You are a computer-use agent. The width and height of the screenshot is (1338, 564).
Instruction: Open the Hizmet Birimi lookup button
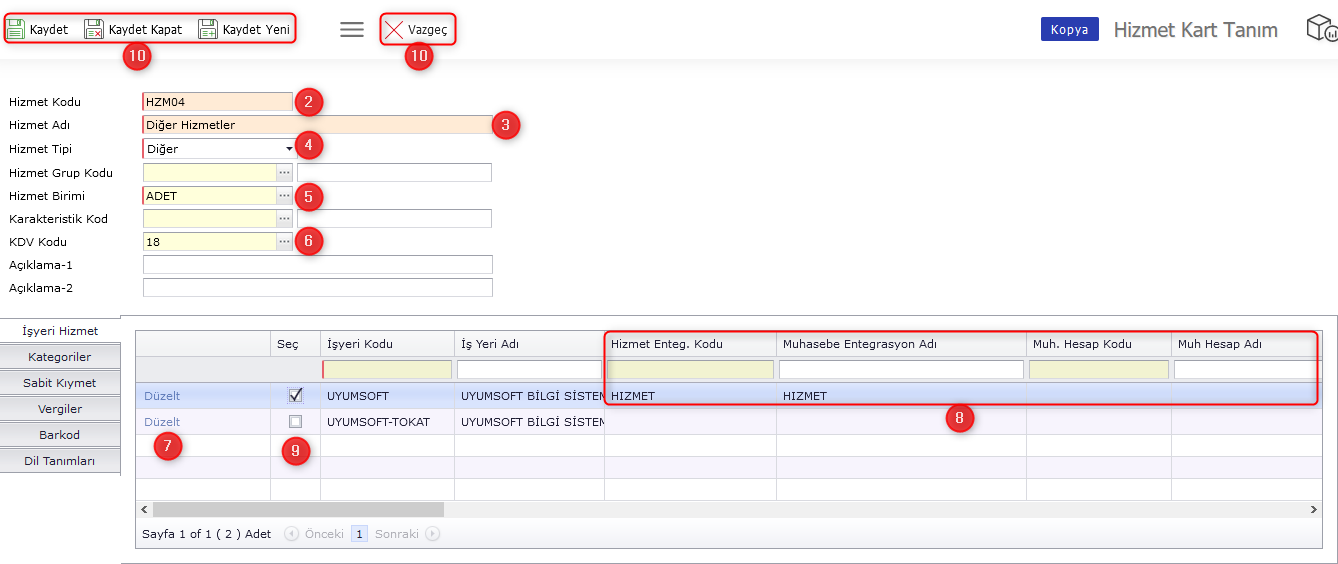coord(285,196)
